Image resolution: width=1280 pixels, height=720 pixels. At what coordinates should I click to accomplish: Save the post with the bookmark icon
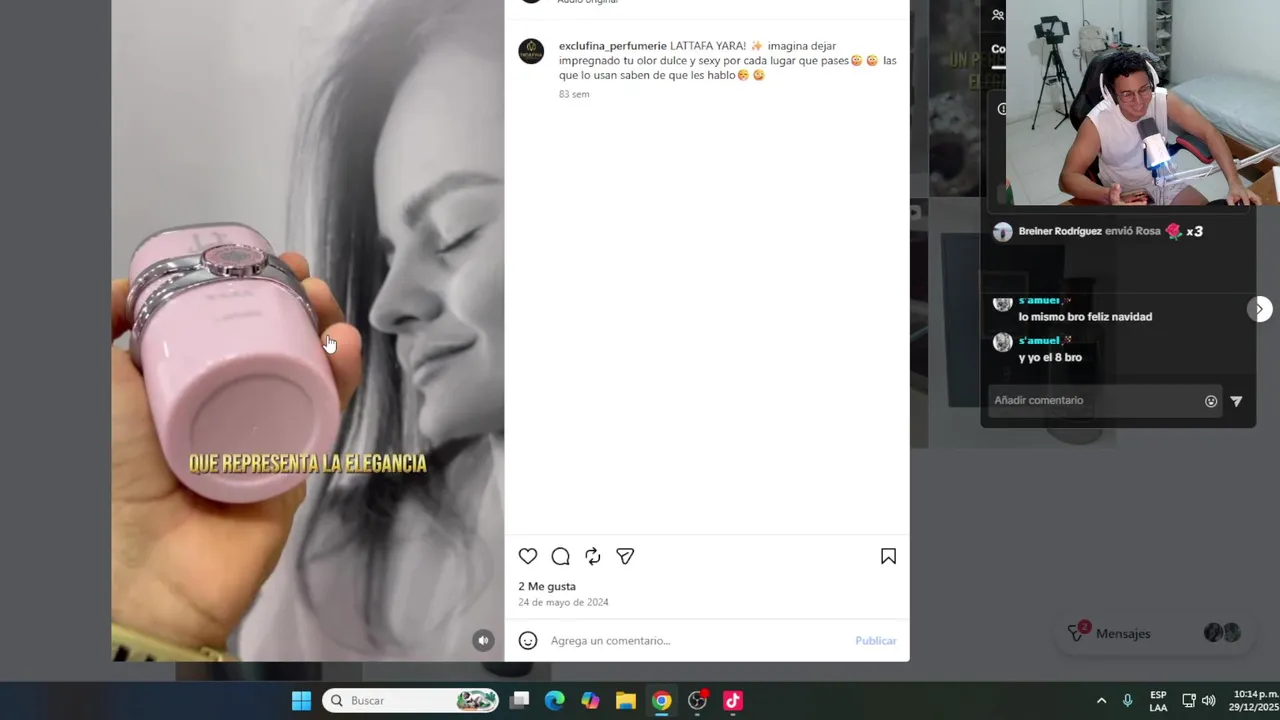888,557
